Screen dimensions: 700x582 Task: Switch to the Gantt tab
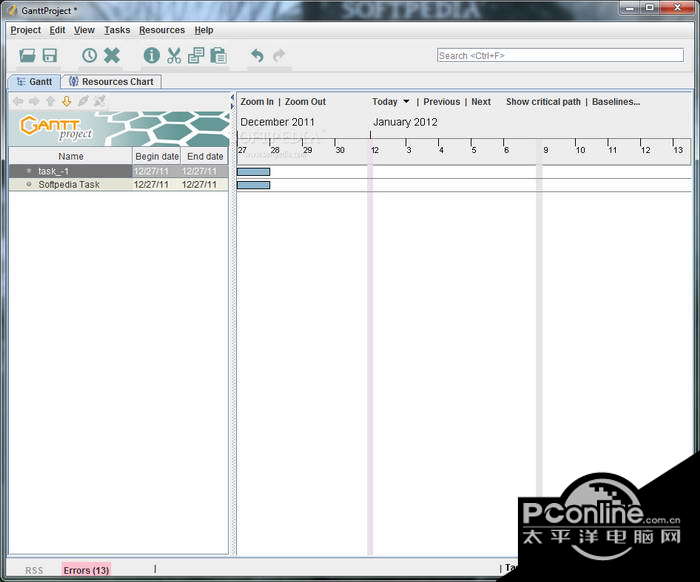[34, 82]
